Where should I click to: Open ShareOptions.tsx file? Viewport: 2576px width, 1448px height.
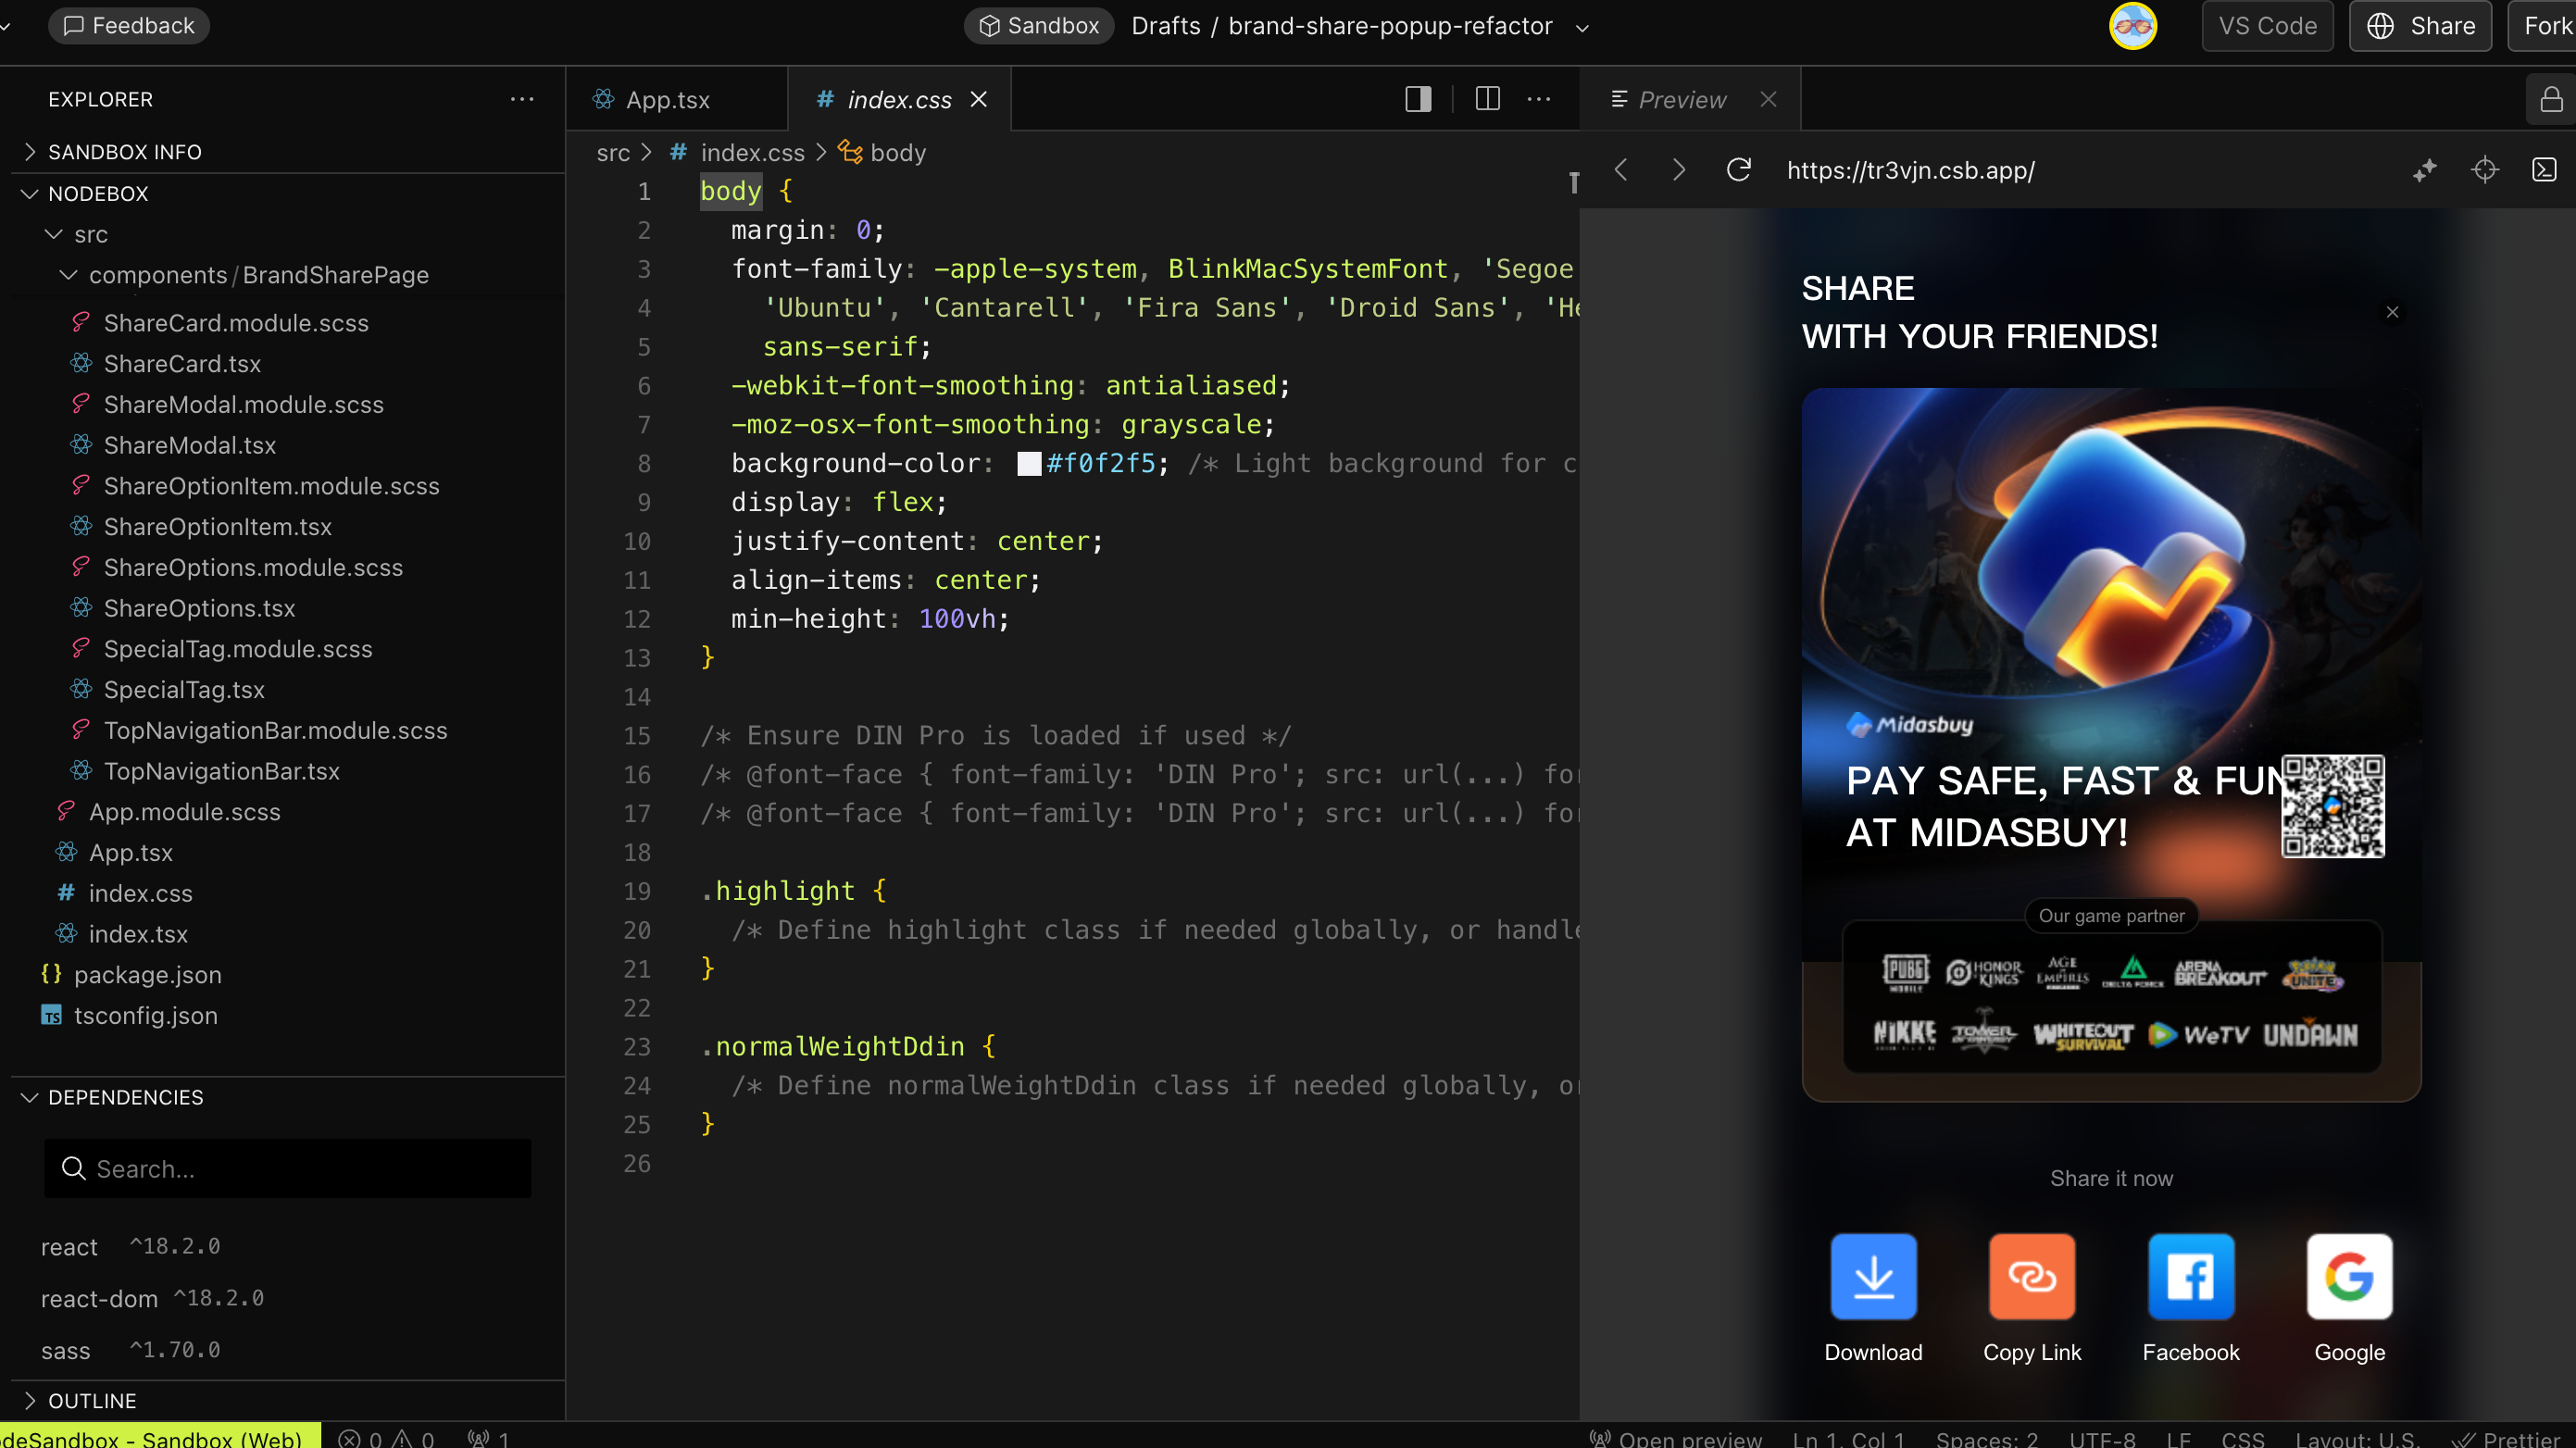coord(199,609)
